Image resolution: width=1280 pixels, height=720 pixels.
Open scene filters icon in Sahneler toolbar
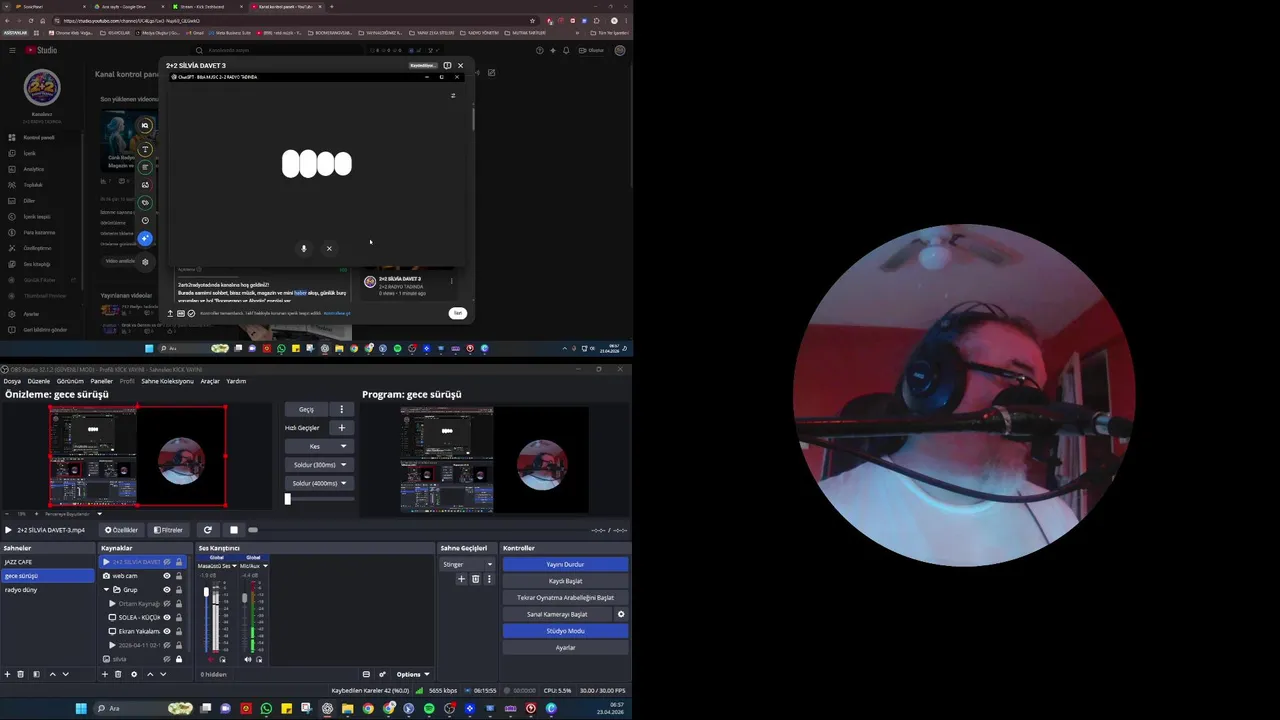click(36, 674)
